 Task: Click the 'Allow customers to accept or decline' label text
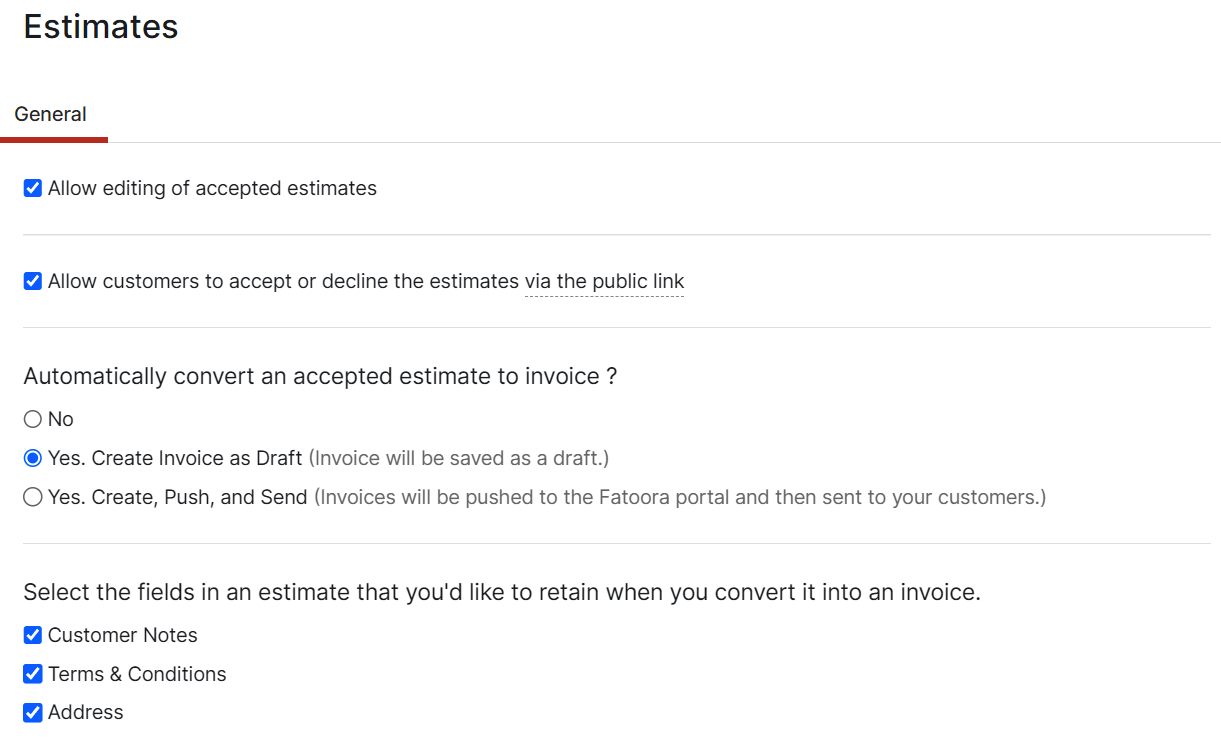(x=283, y=282)
